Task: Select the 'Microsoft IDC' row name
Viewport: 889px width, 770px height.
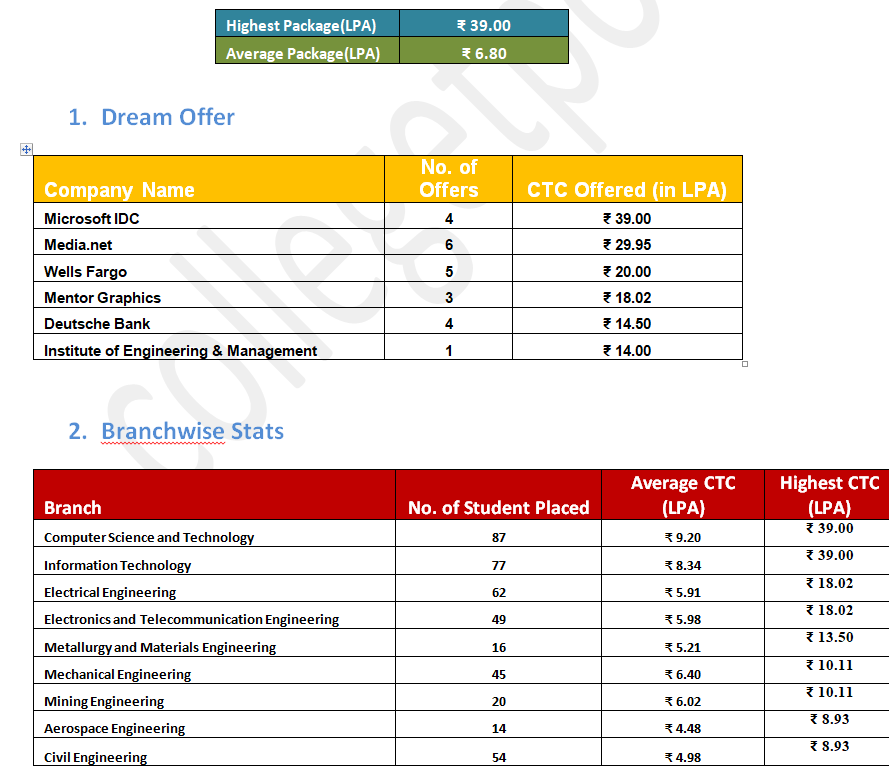Action: tap(92, 219)
